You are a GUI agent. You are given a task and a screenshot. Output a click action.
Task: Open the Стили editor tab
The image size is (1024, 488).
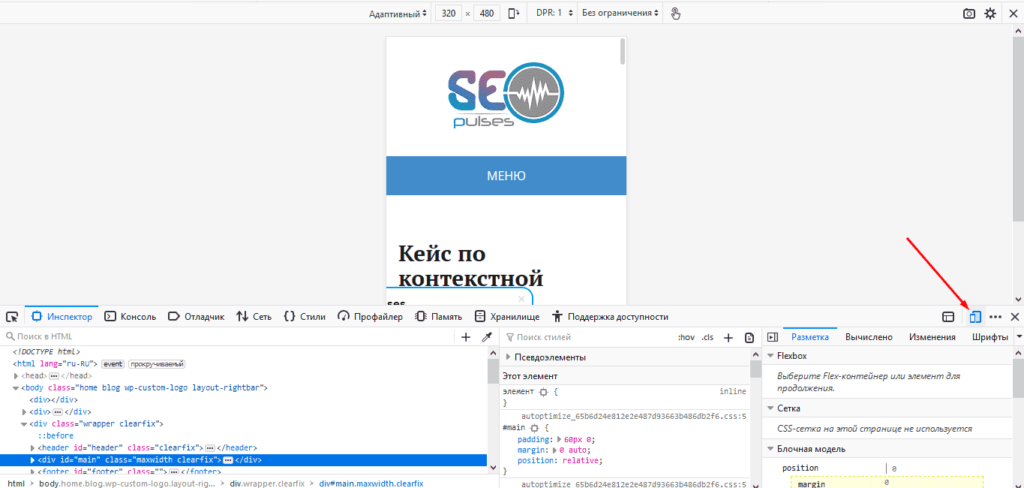click(304, 317)
